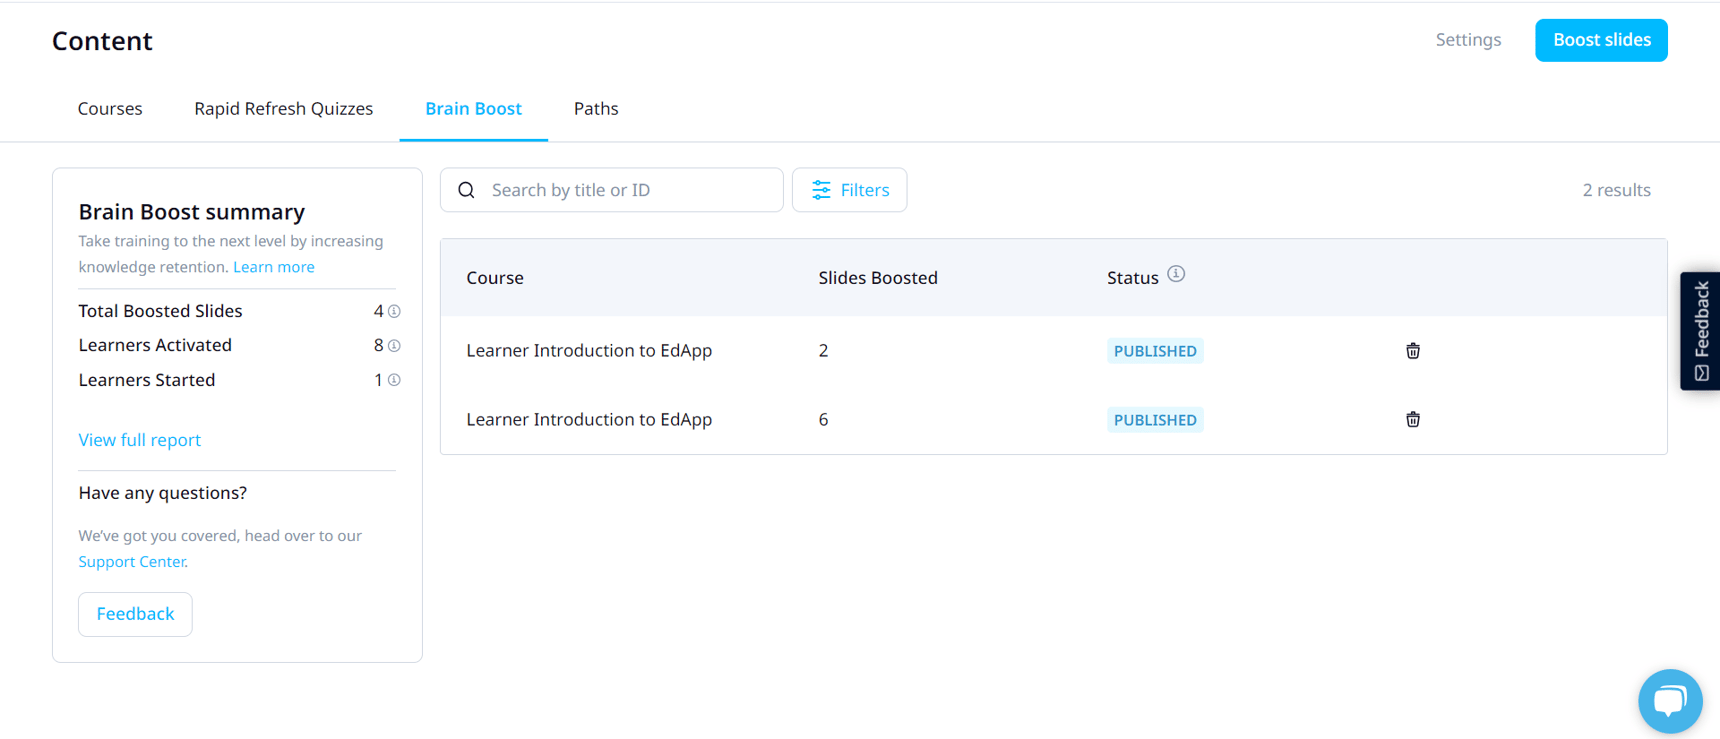This screenshot has height=739, width=1720.
Task: Delete the boosted course with 2 slides
Action: click(x=1412, y=351)
